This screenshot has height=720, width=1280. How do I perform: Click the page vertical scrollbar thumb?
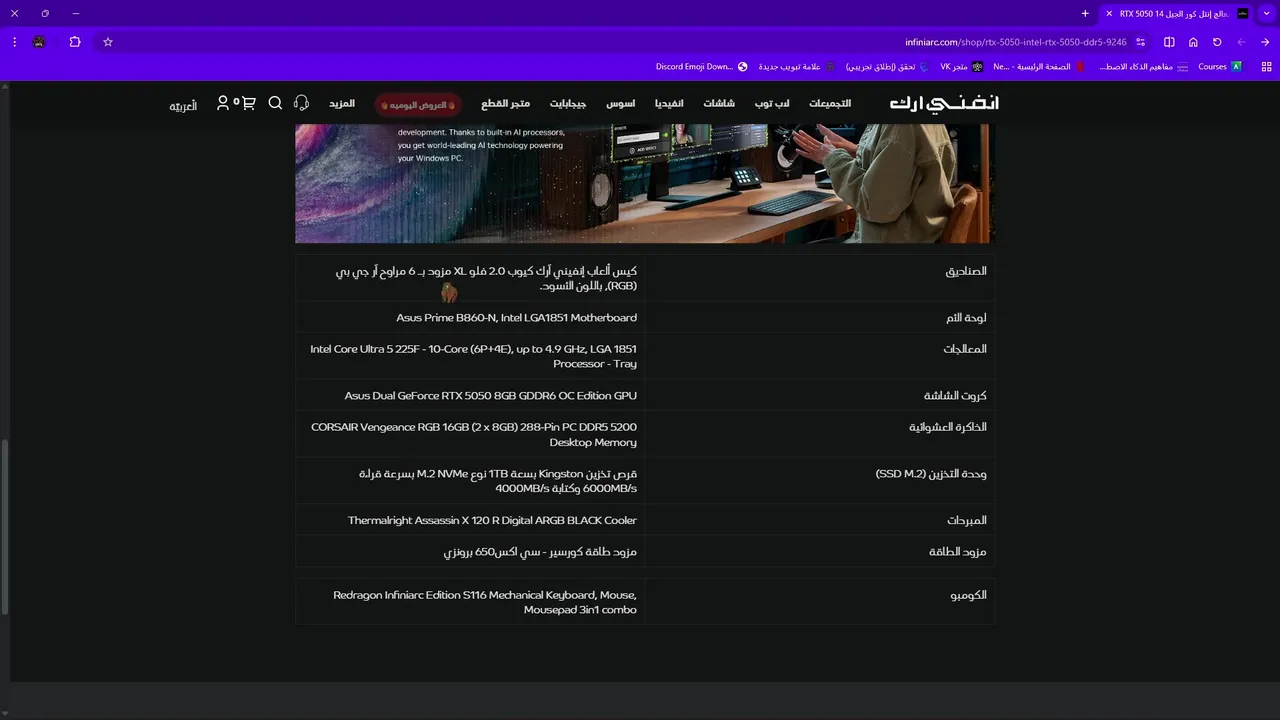[x=4, y=526]
